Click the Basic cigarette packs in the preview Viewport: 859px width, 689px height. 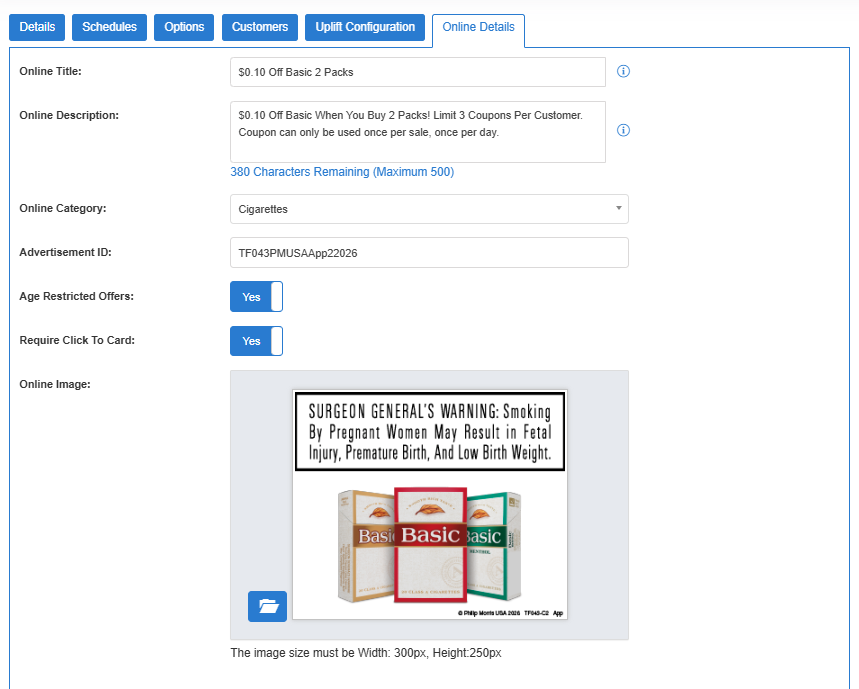pos(430,545)
